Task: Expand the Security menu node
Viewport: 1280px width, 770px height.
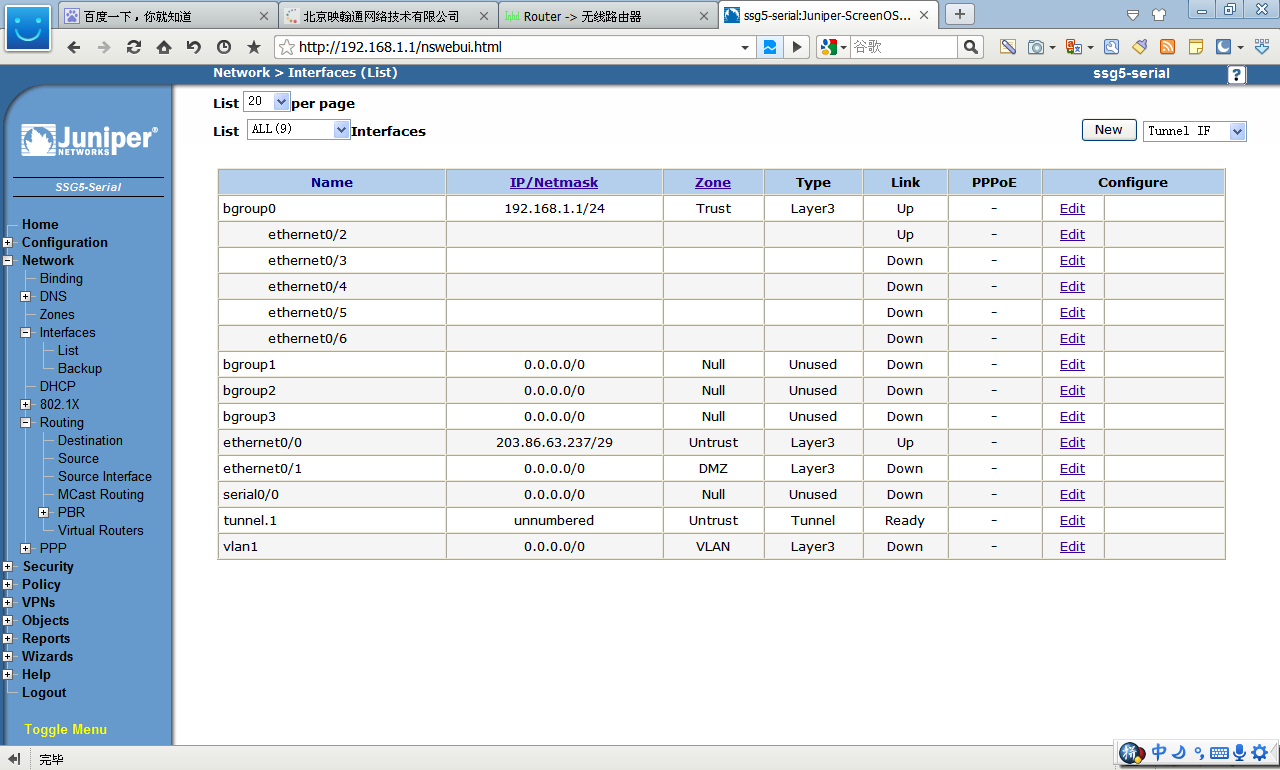Action: click(x=8, y=567)
